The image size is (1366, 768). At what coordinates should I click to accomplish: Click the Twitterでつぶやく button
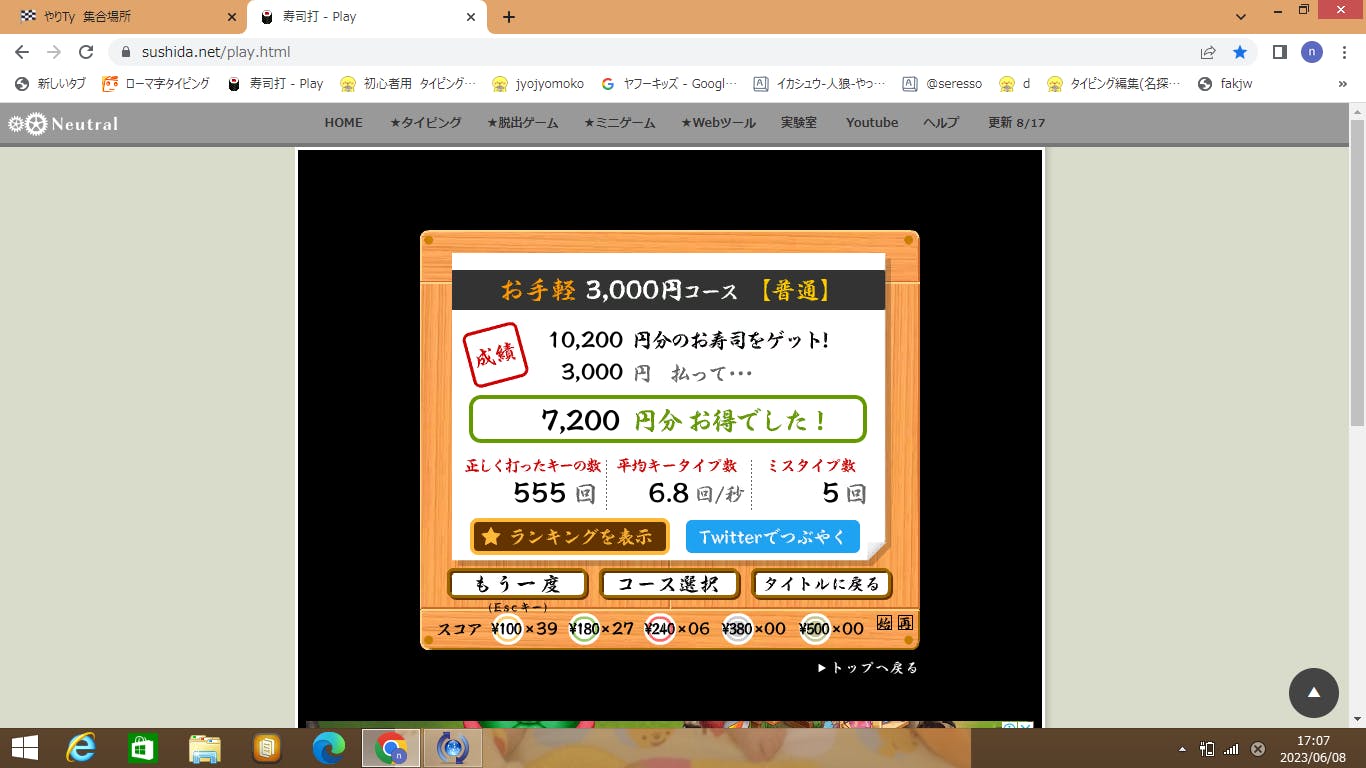(772, 537)
